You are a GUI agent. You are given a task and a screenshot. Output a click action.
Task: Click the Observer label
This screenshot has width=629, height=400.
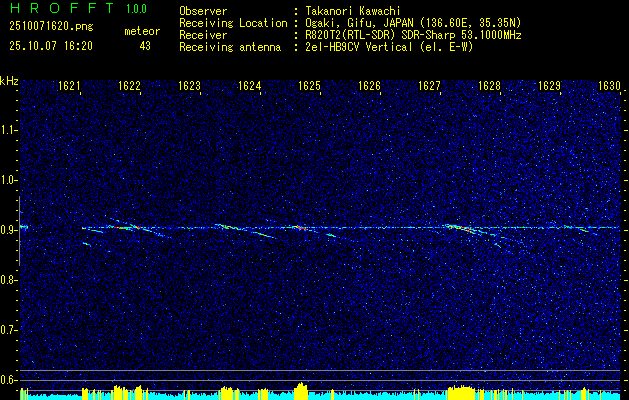coord(203,11)
